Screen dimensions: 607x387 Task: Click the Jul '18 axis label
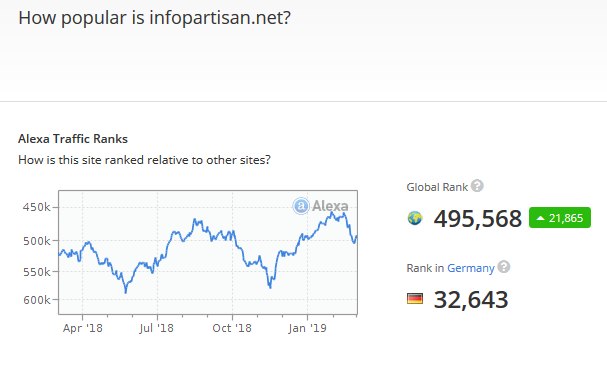[156, 328]
